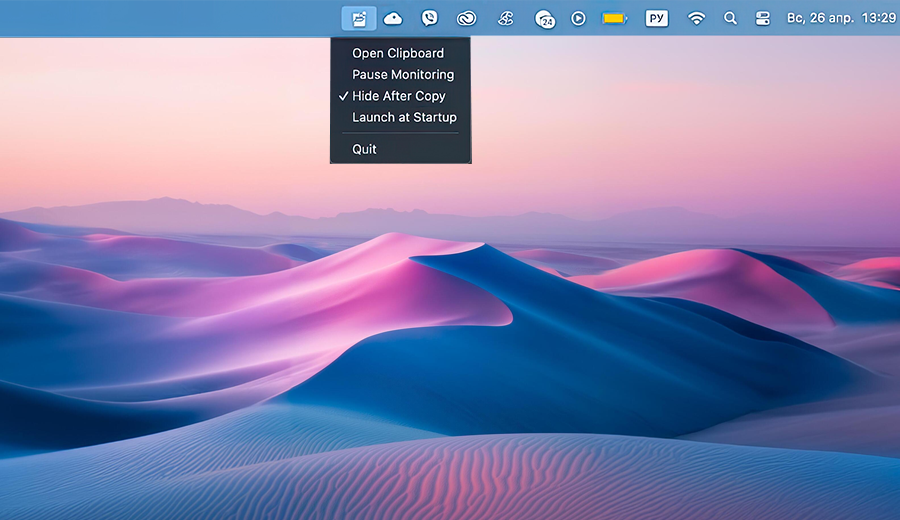The width and height of the screenshot is (900, 520).
Task: Open the chat icon with 24 badge
Action: coord(544,19)
